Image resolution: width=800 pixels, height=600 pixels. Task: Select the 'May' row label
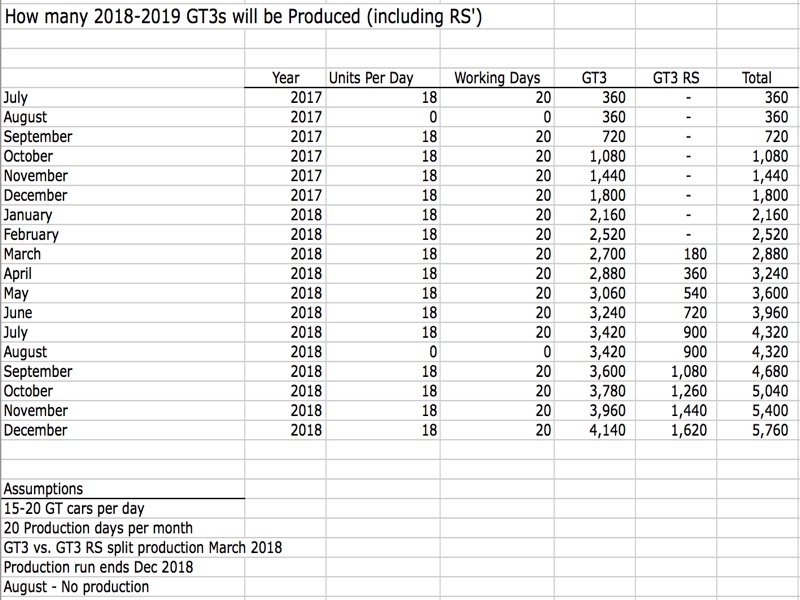tap(16, 293)
